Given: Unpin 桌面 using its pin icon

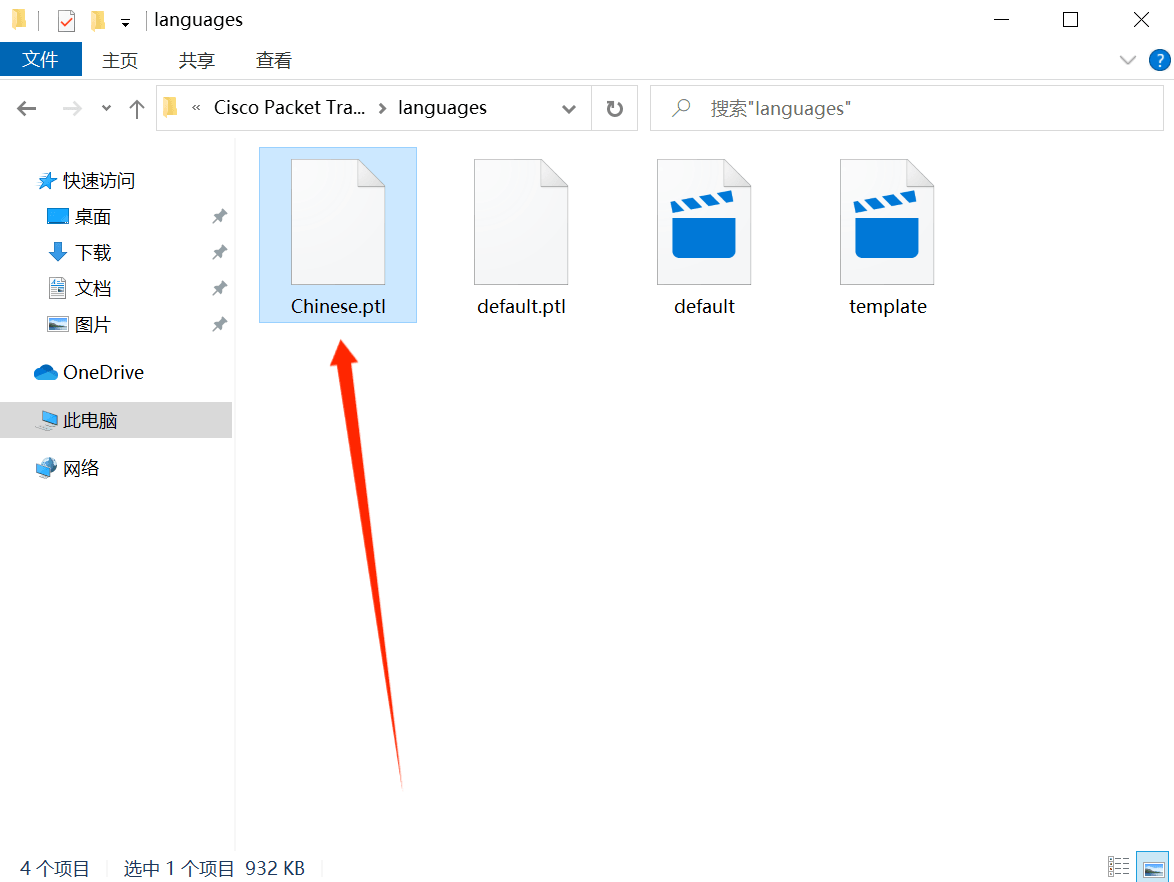Looking at the screenshot, I should 219,216.
